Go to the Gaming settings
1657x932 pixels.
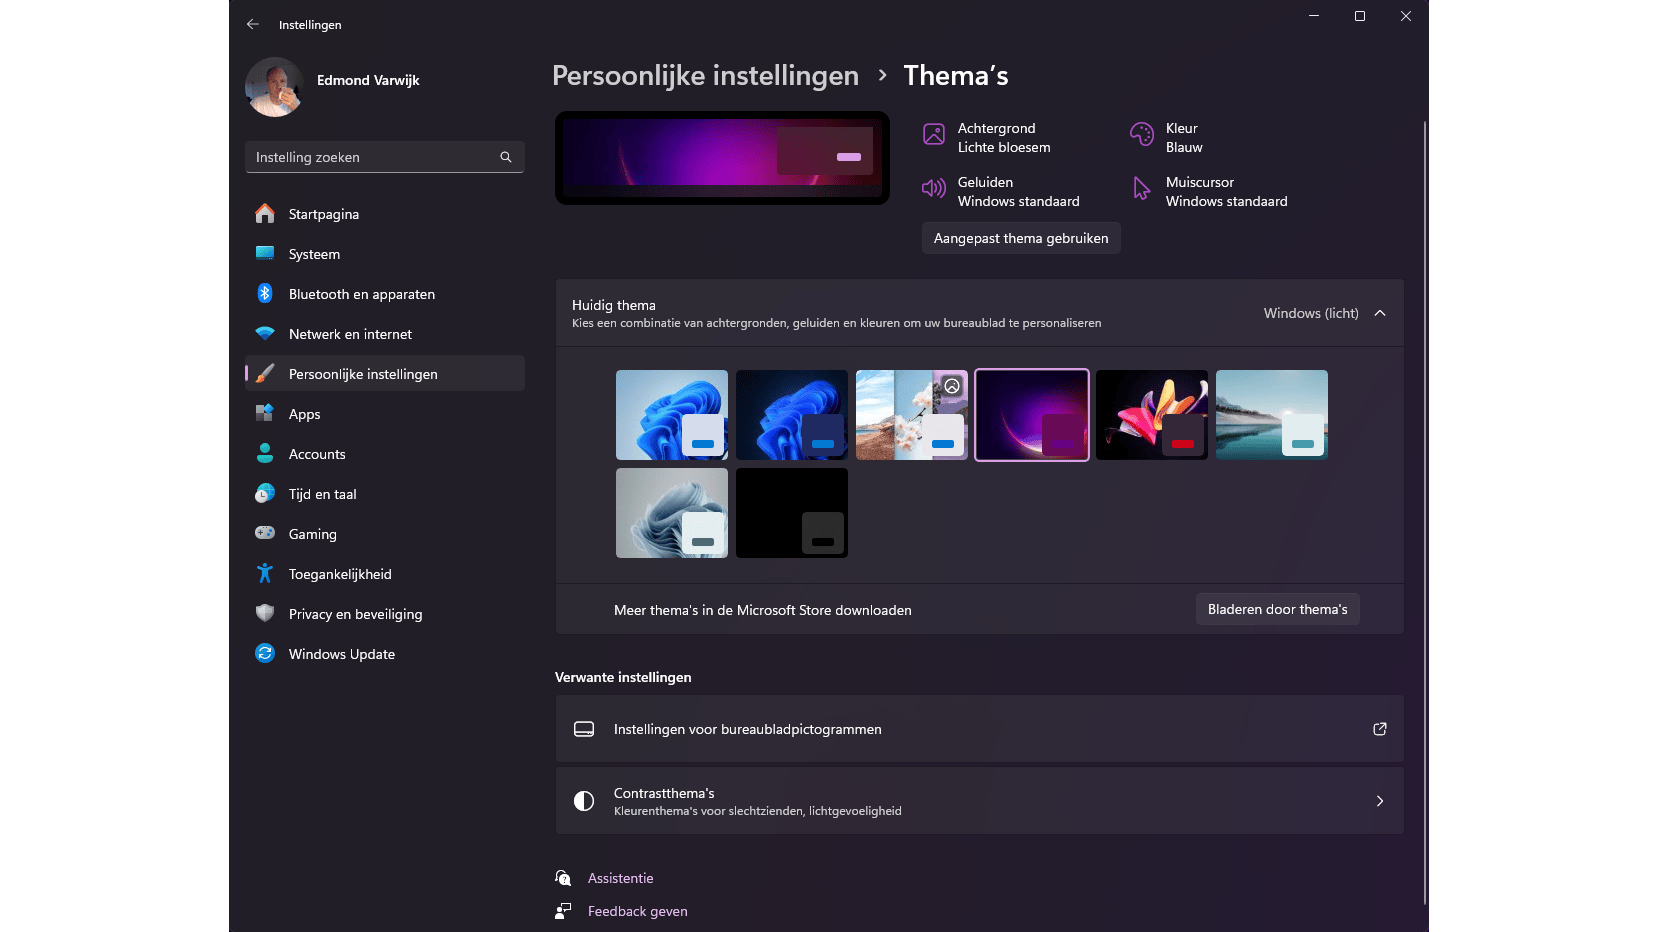click(x=385, y=534)
